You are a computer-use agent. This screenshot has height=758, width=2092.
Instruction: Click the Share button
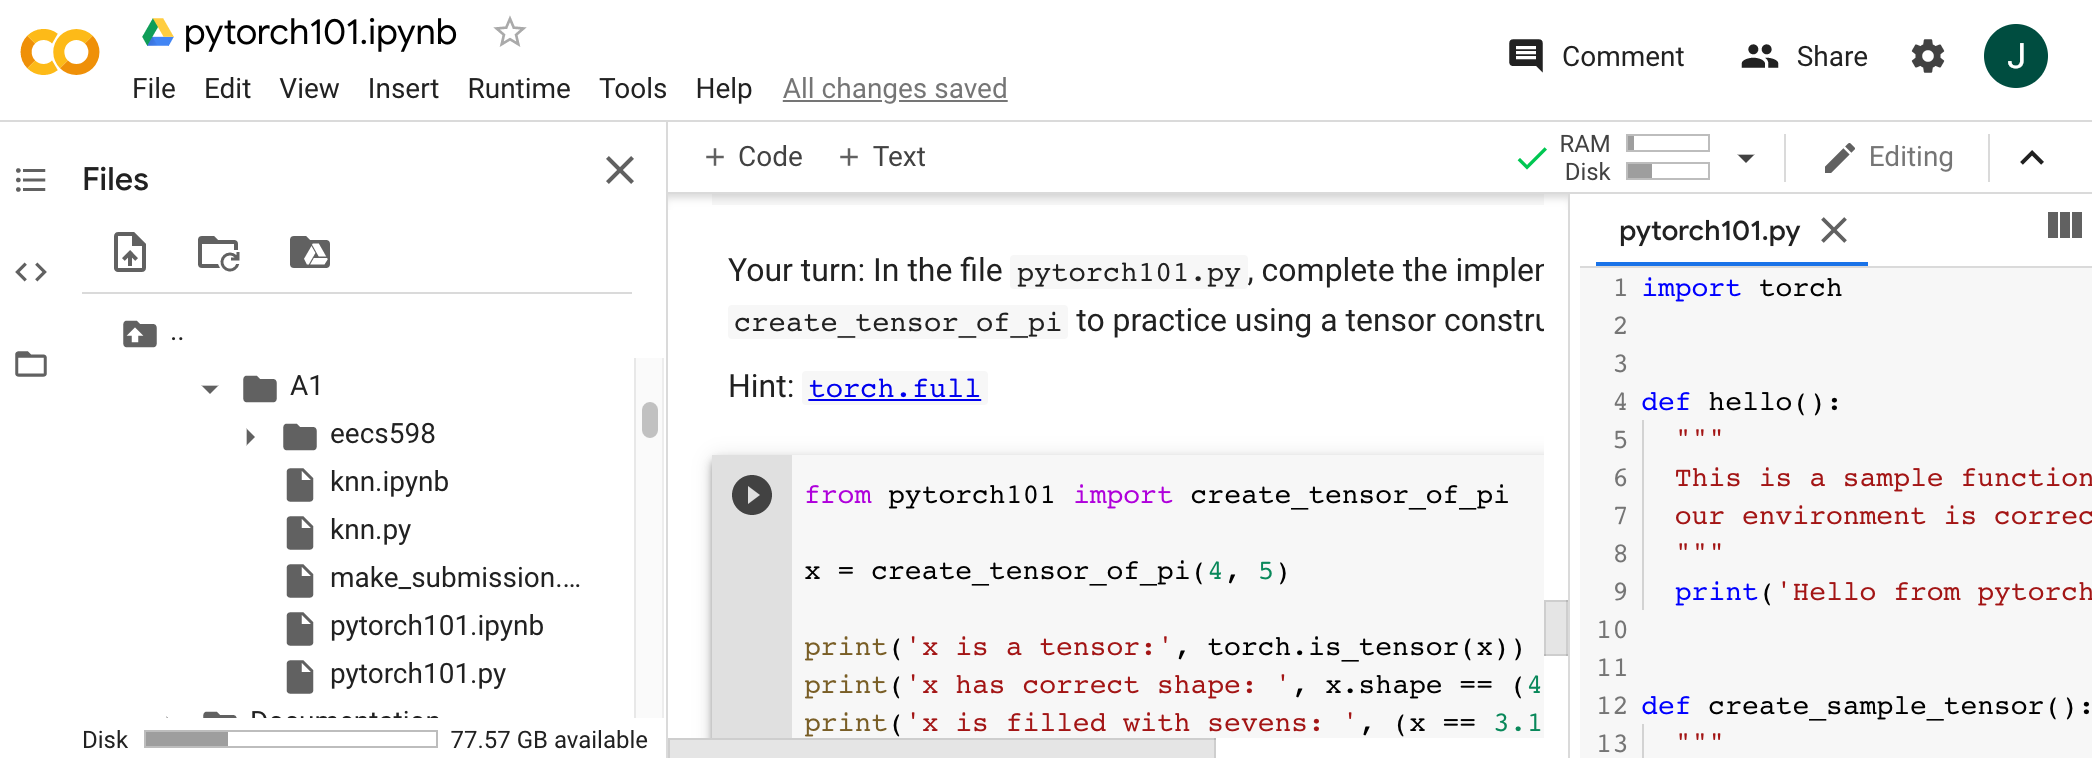click(x=1804, y=56)
